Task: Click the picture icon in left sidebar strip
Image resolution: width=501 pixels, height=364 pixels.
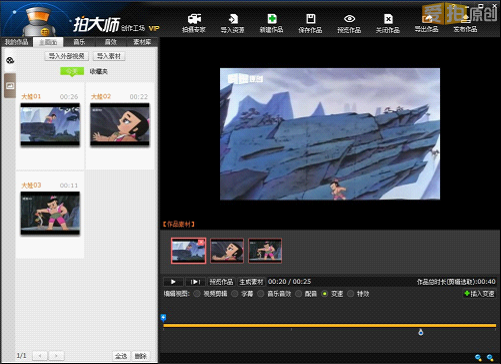Action: (x=10, y=86)
